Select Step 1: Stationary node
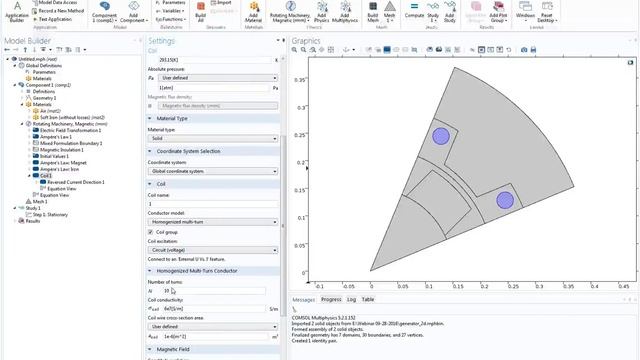The width and height of the screenshot is (640, 360). tap(50, 215)
